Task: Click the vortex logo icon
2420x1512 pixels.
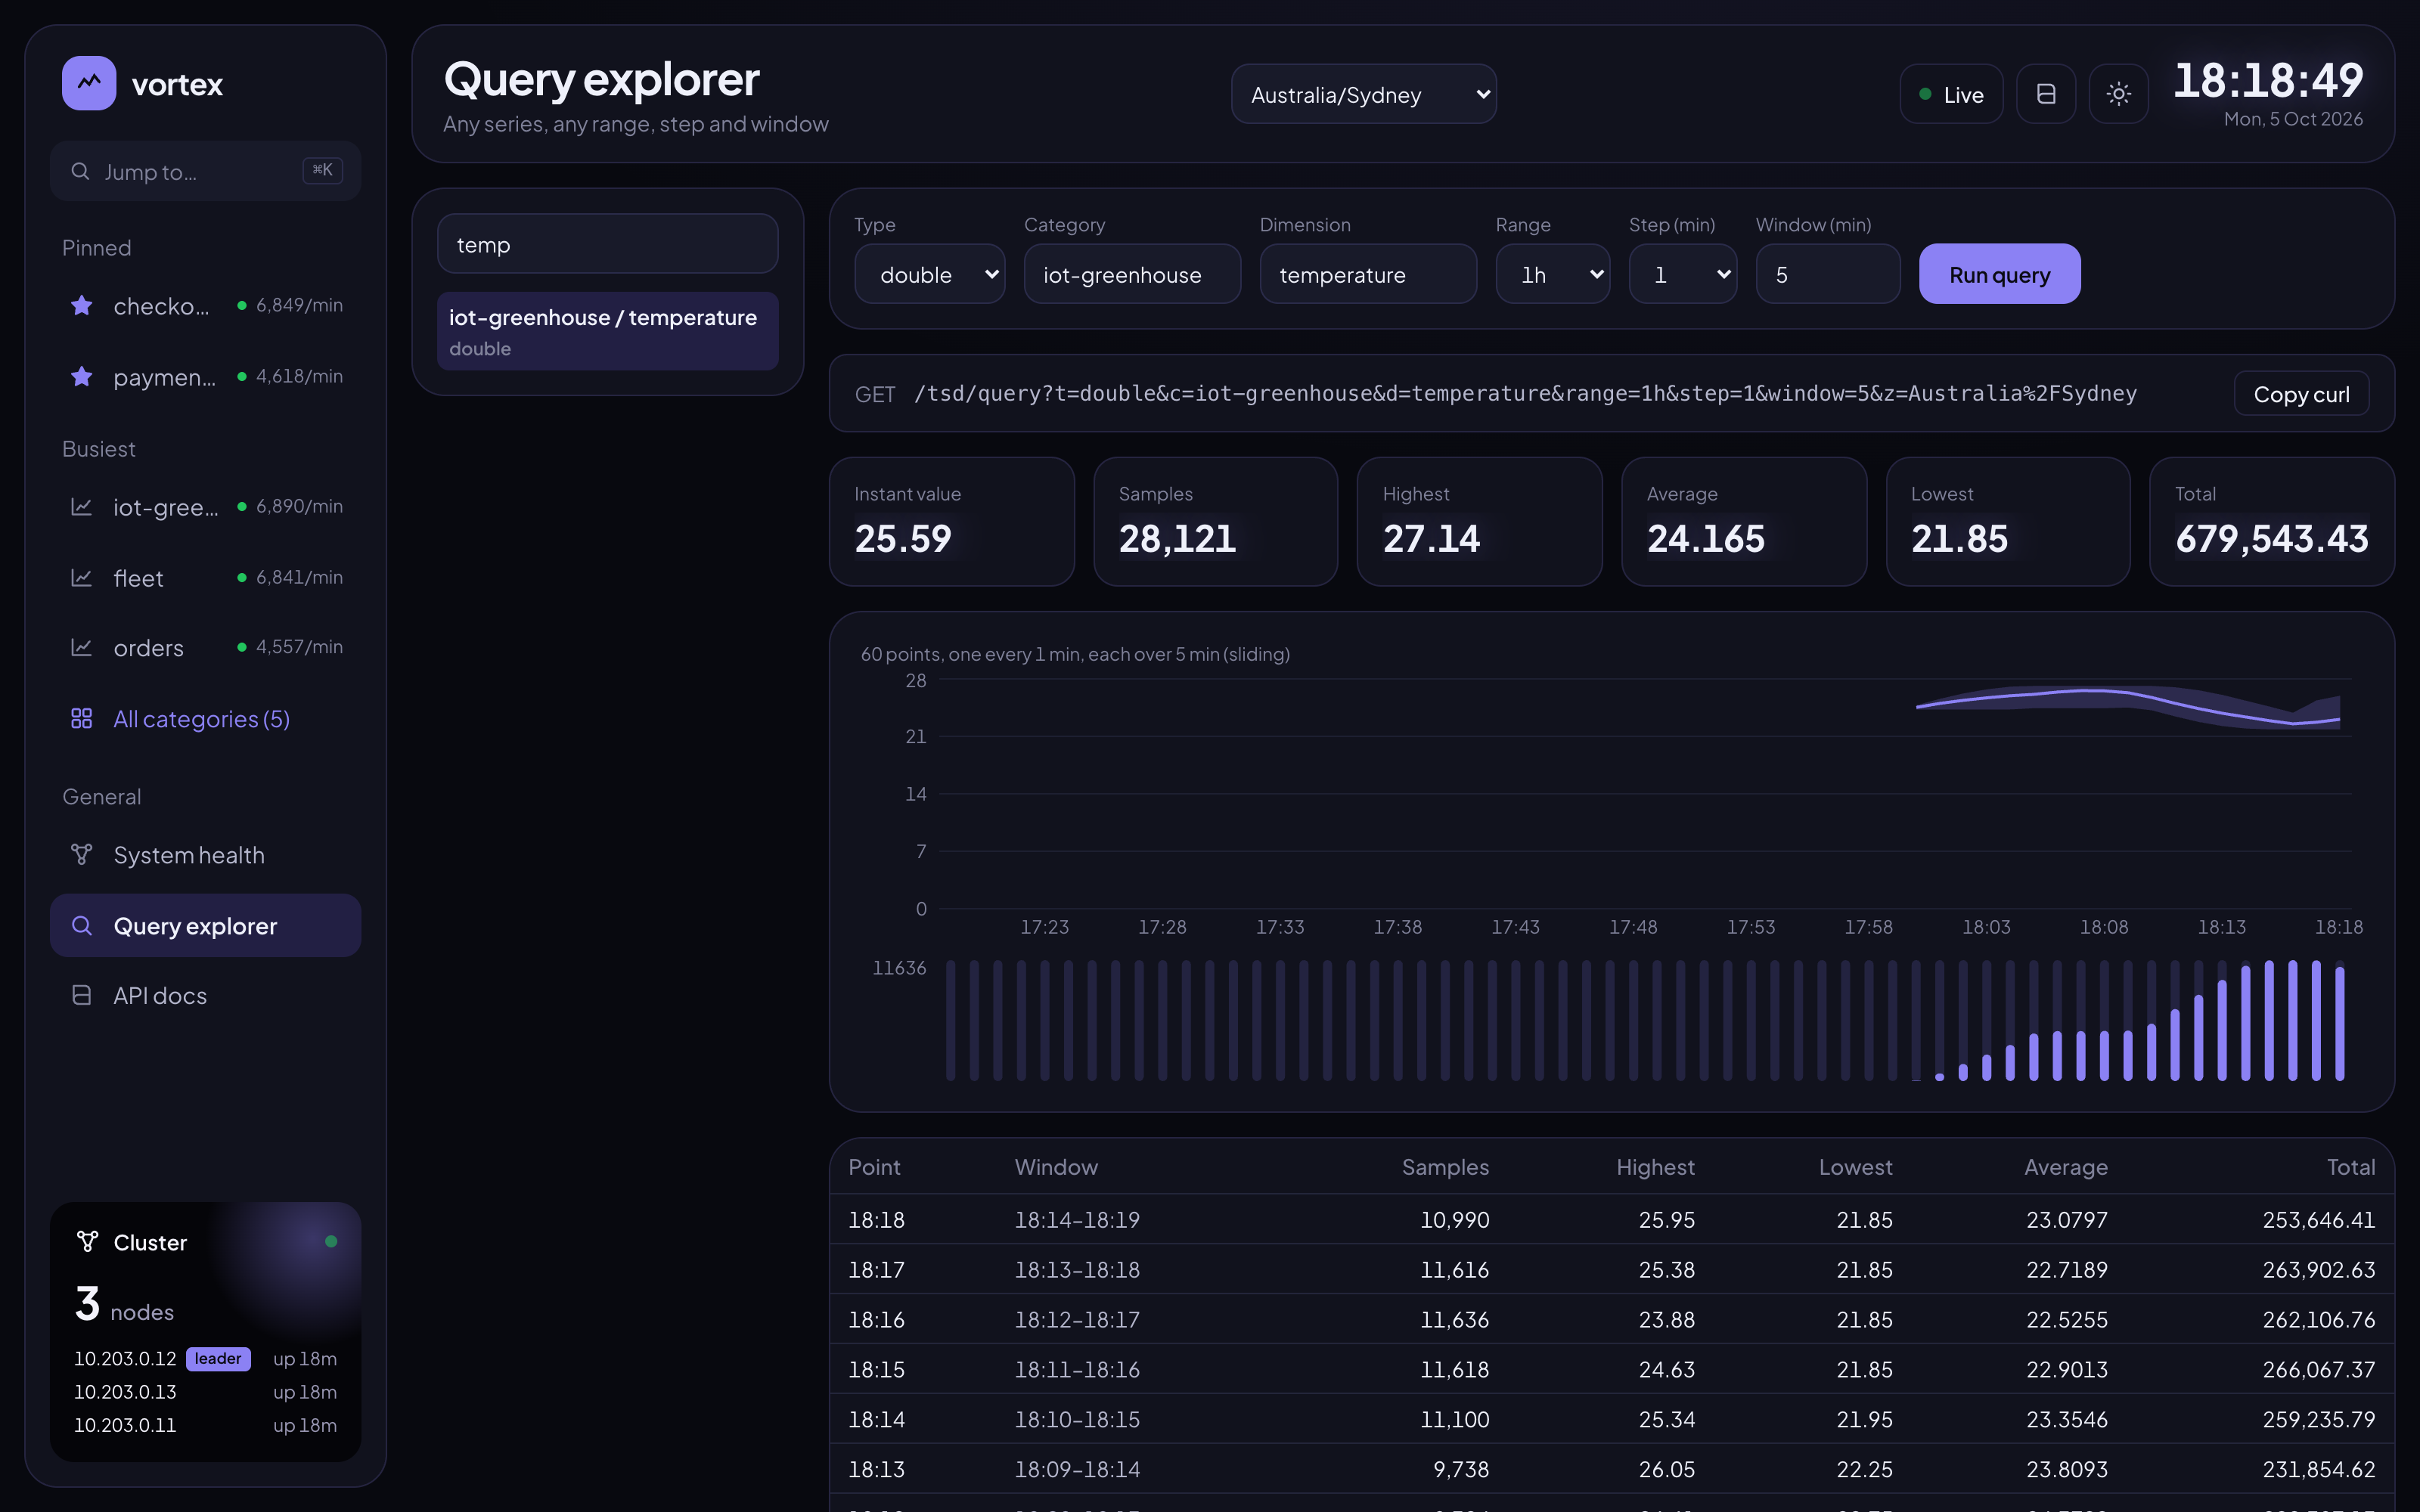Action: pos(89,83)
